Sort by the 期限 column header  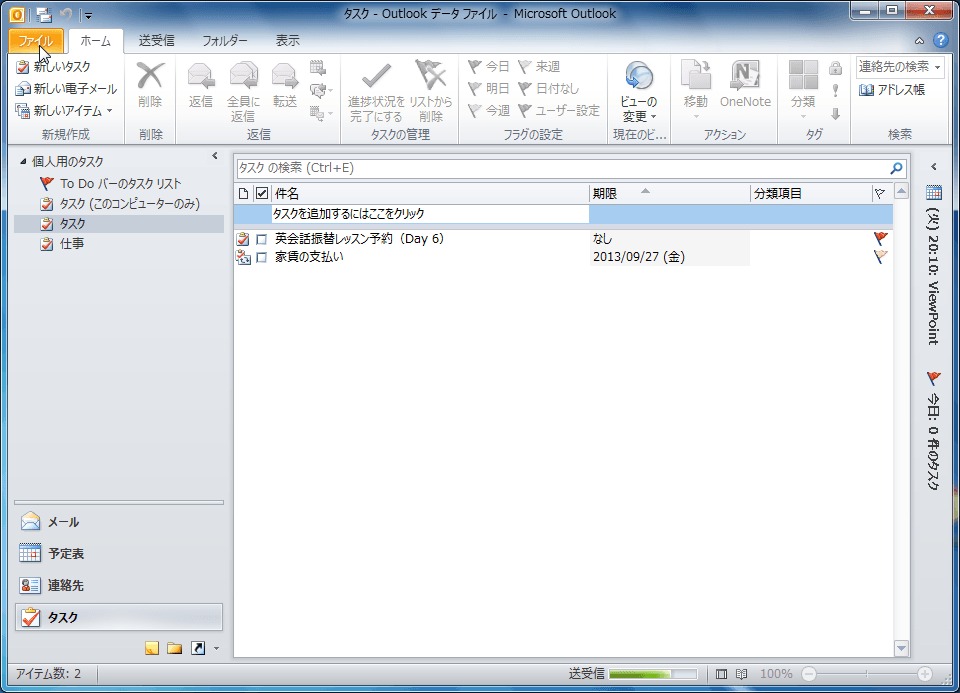670,193
